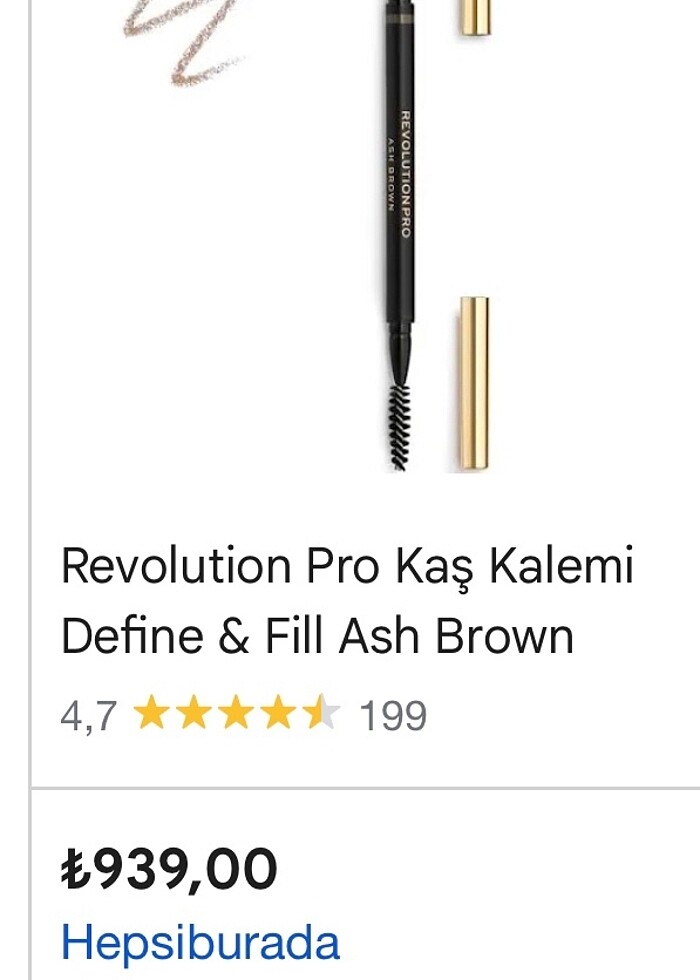This screenshot has width=700, height=980.
Task: Click the Define & Fill Ash Brown line
Action: [318, 636]
